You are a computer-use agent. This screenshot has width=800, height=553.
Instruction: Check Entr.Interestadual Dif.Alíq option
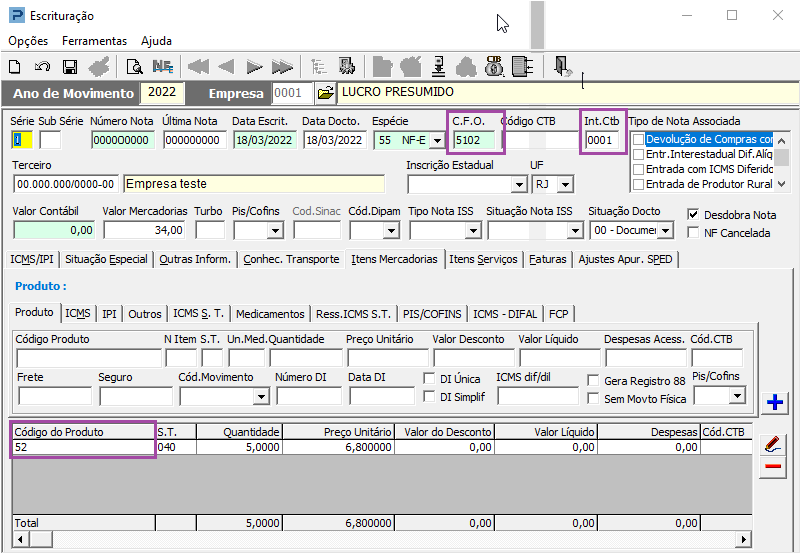(638, 154)
